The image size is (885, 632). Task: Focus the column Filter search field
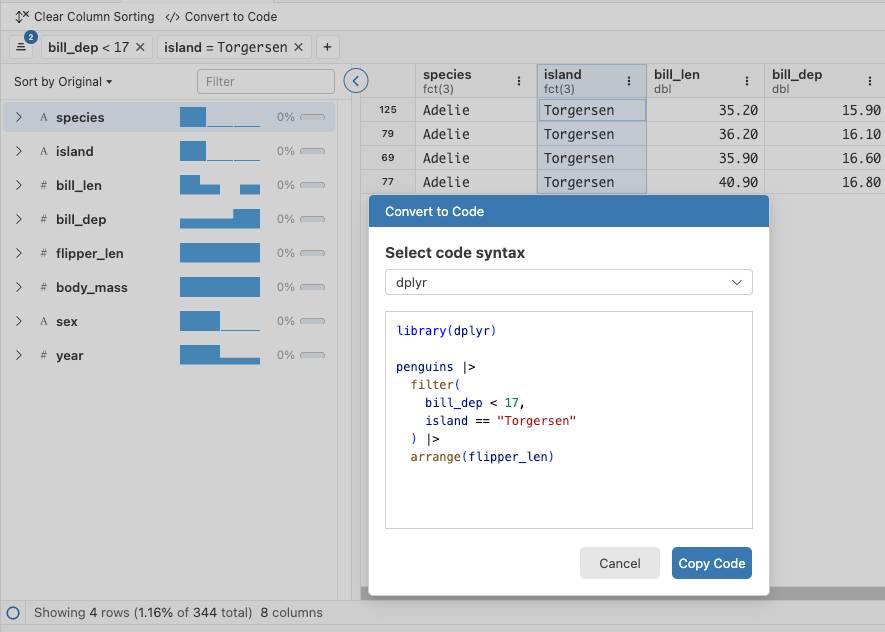tap(266, 81)
